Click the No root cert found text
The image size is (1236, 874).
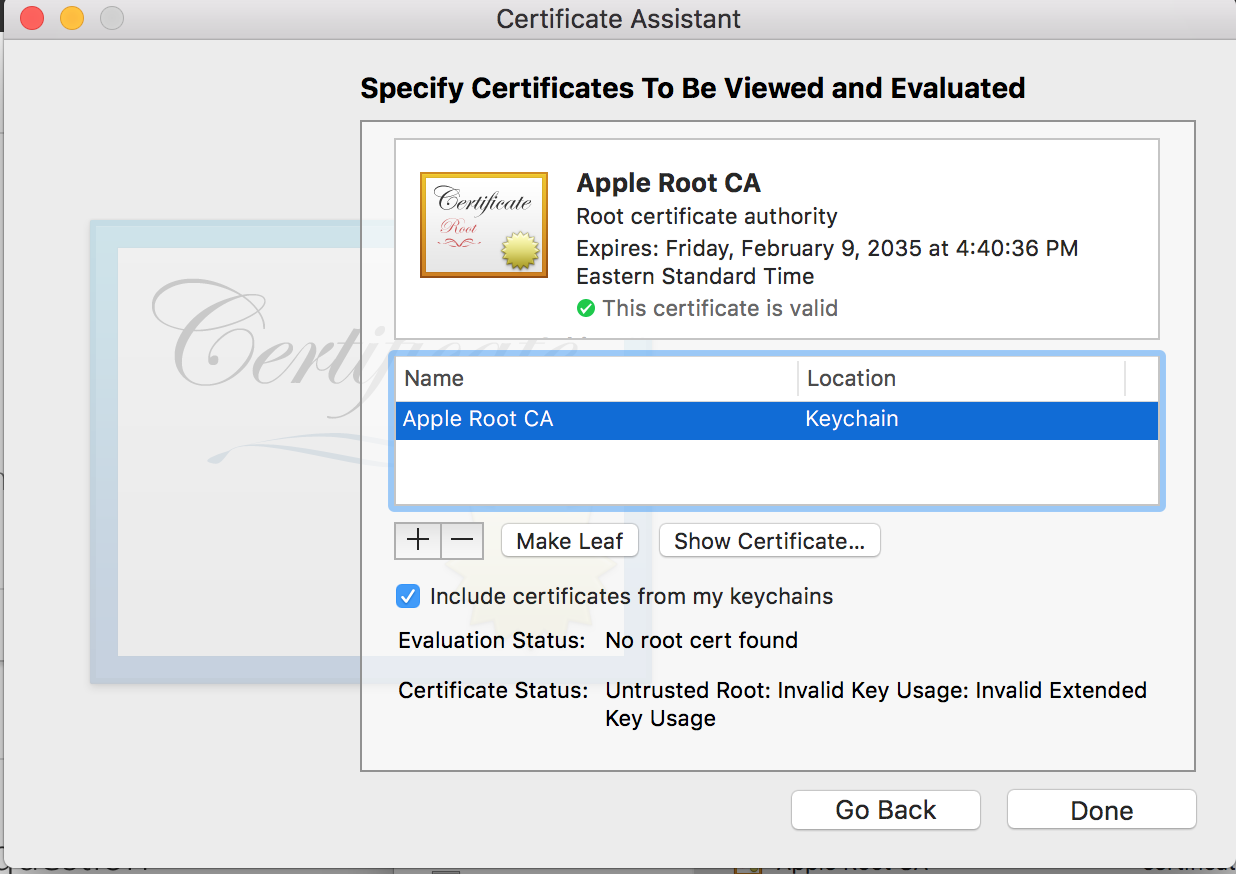[x=702, y=641]
